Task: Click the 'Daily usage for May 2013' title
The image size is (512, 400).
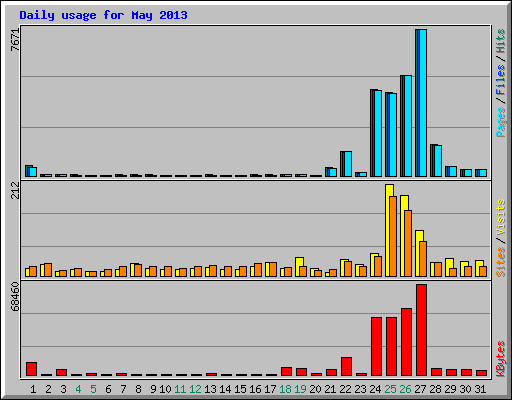Action: pos(103,15)
